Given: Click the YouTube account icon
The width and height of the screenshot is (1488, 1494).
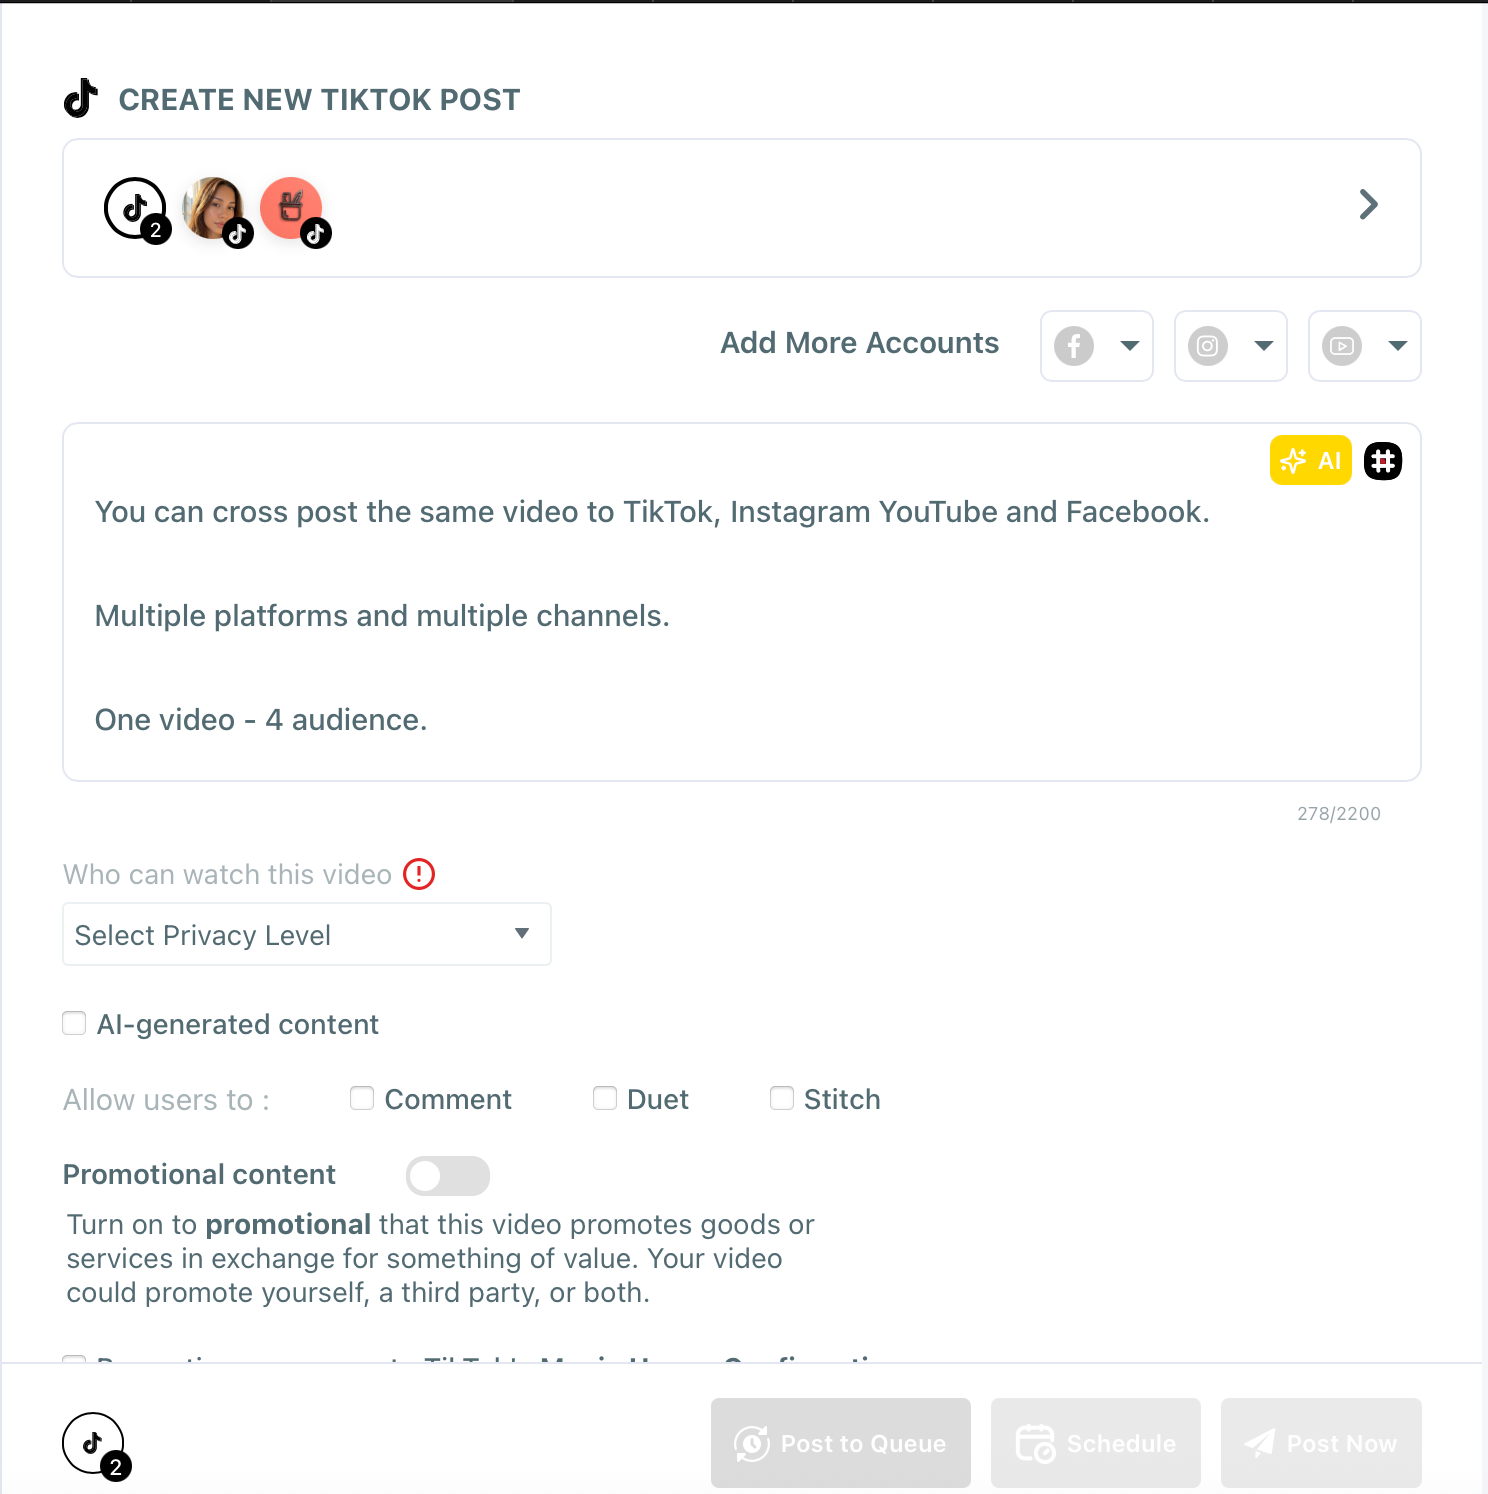Looking at the screenshot, I should click(x=1342, y=346).
